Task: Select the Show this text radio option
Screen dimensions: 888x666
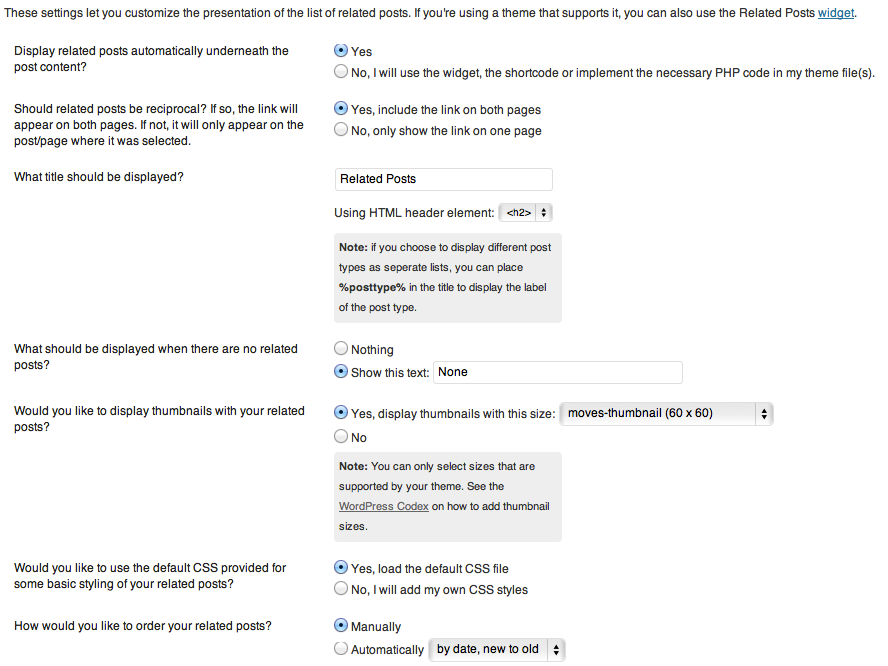Action: pos(342,372)
